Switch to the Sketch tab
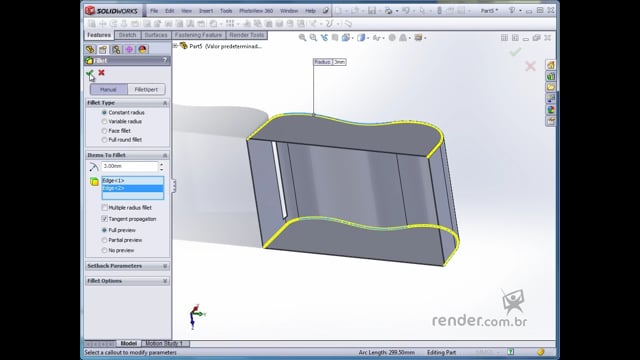The height and width of the screenshot is (360, 640). [x=127, y=35]
